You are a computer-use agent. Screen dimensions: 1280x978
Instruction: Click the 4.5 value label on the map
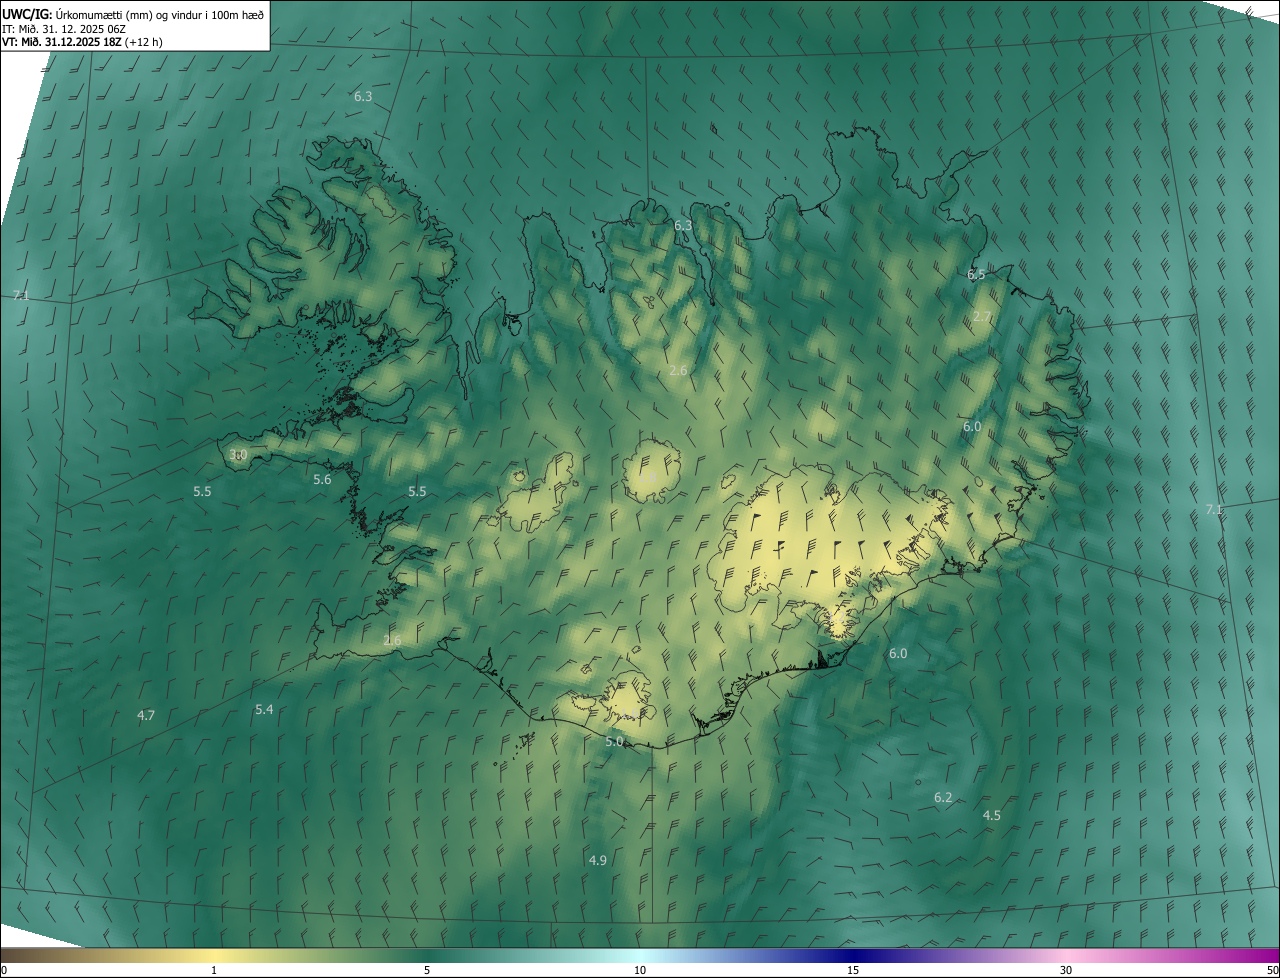pos(992,815)
